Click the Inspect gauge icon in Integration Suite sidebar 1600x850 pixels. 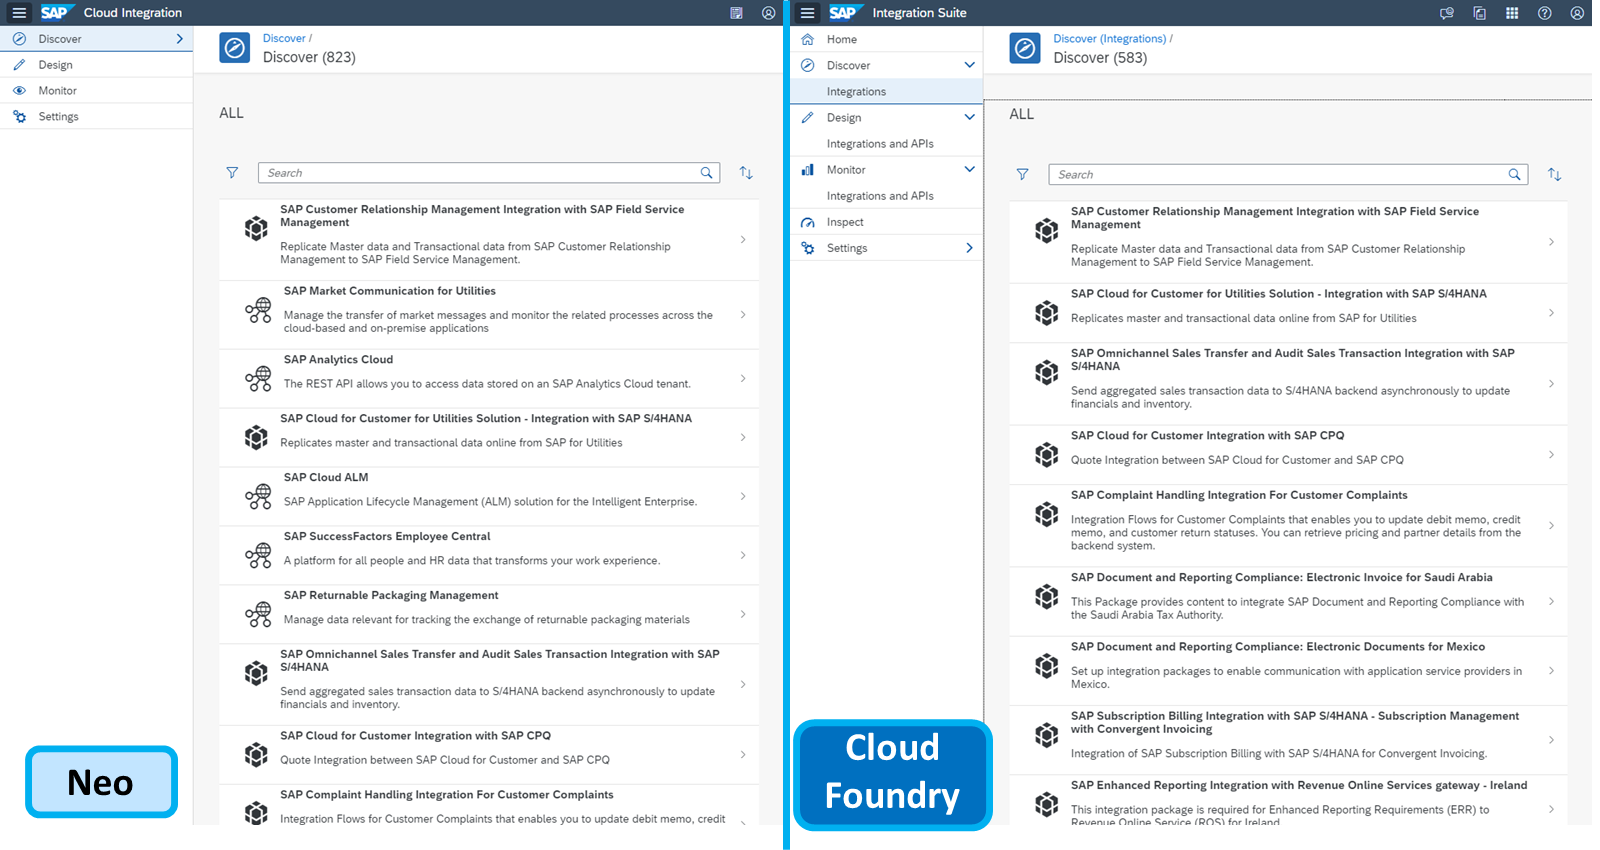tap(808, 222)
